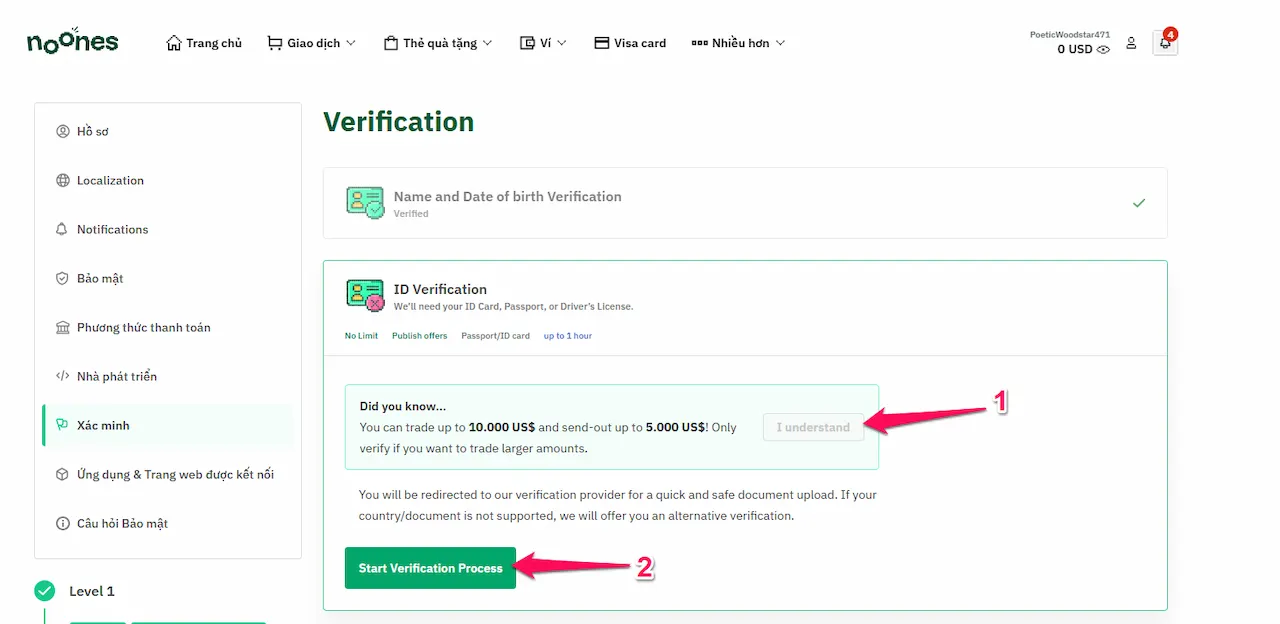Toggle balance visibility eye icon

click(1103, 49)
